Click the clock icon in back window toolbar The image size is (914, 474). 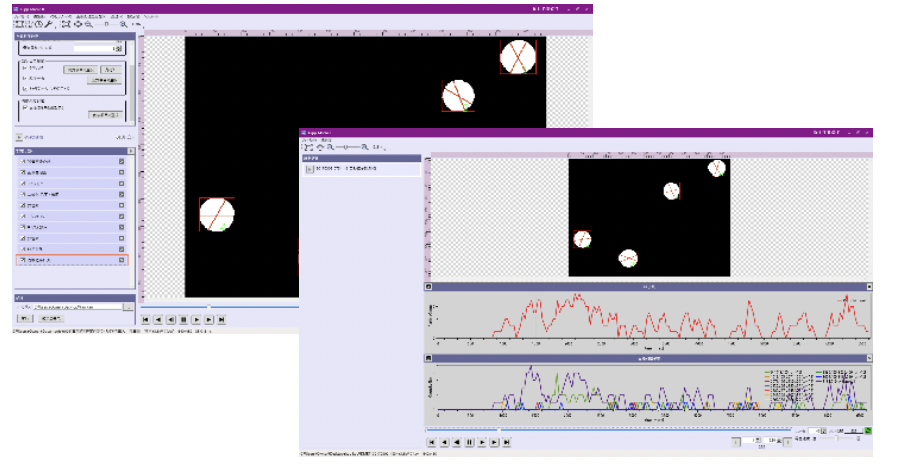point(39,24)
